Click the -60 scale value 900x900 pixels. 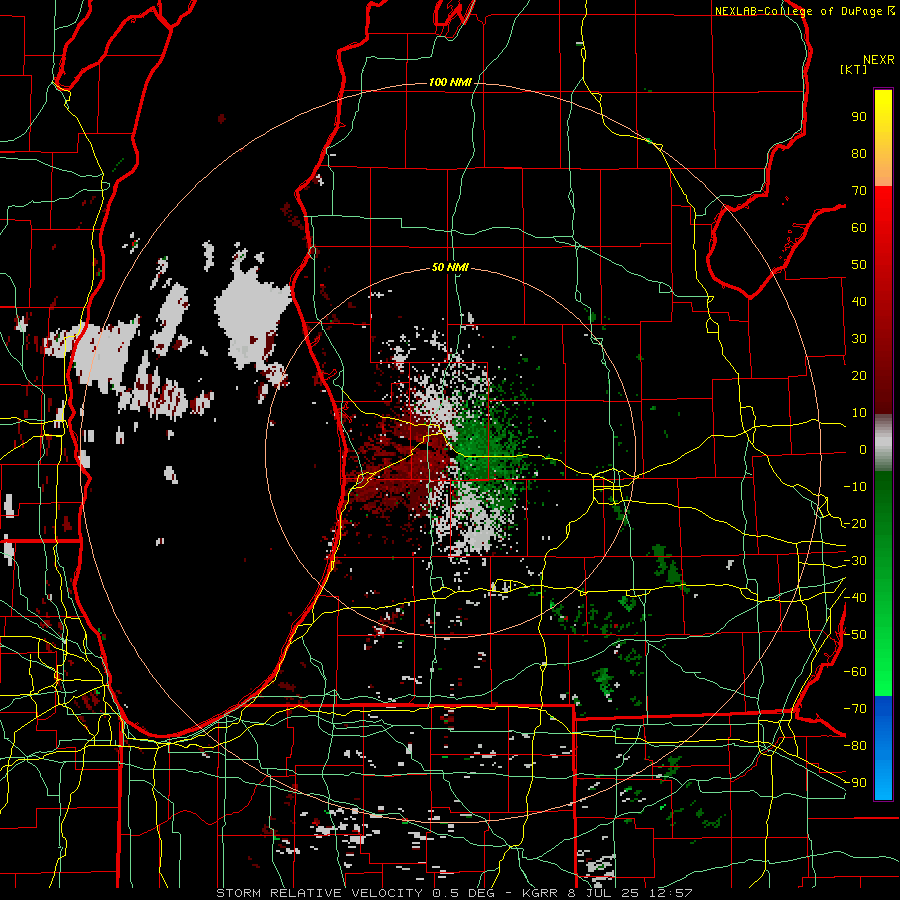point(855,672)
